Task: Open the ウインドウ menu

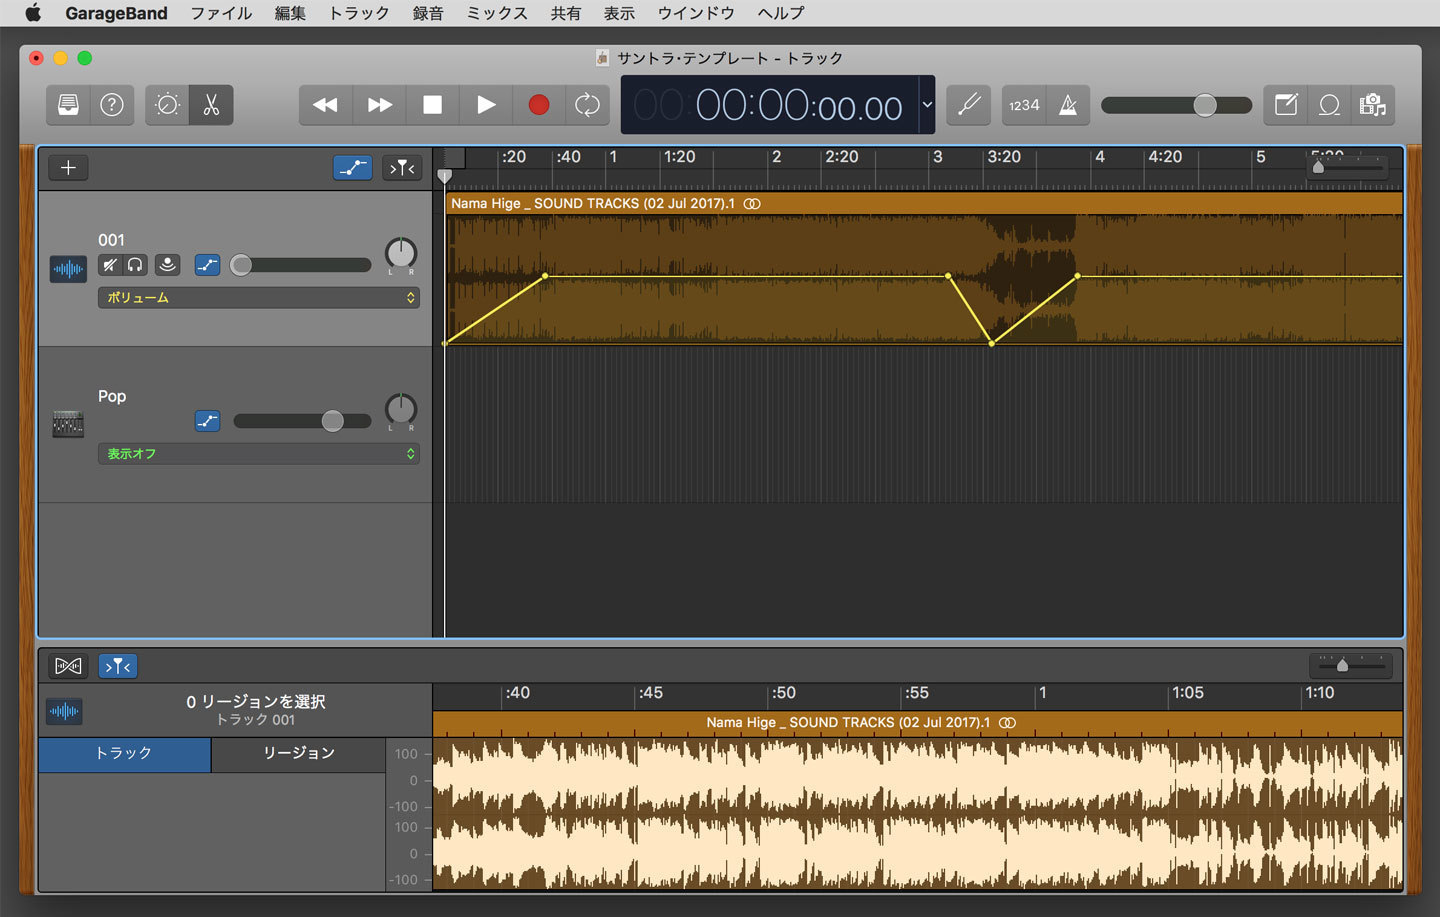Action: (x=696, y=13)
